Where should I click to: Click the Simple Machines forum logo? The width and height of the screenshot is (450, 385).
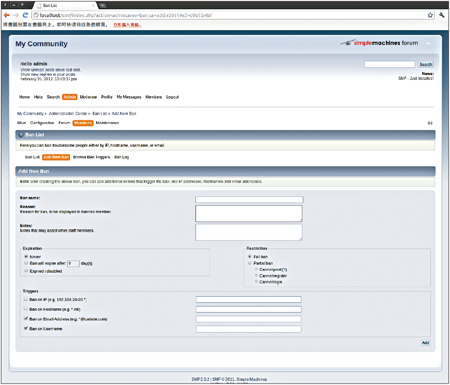click(379, 43)
